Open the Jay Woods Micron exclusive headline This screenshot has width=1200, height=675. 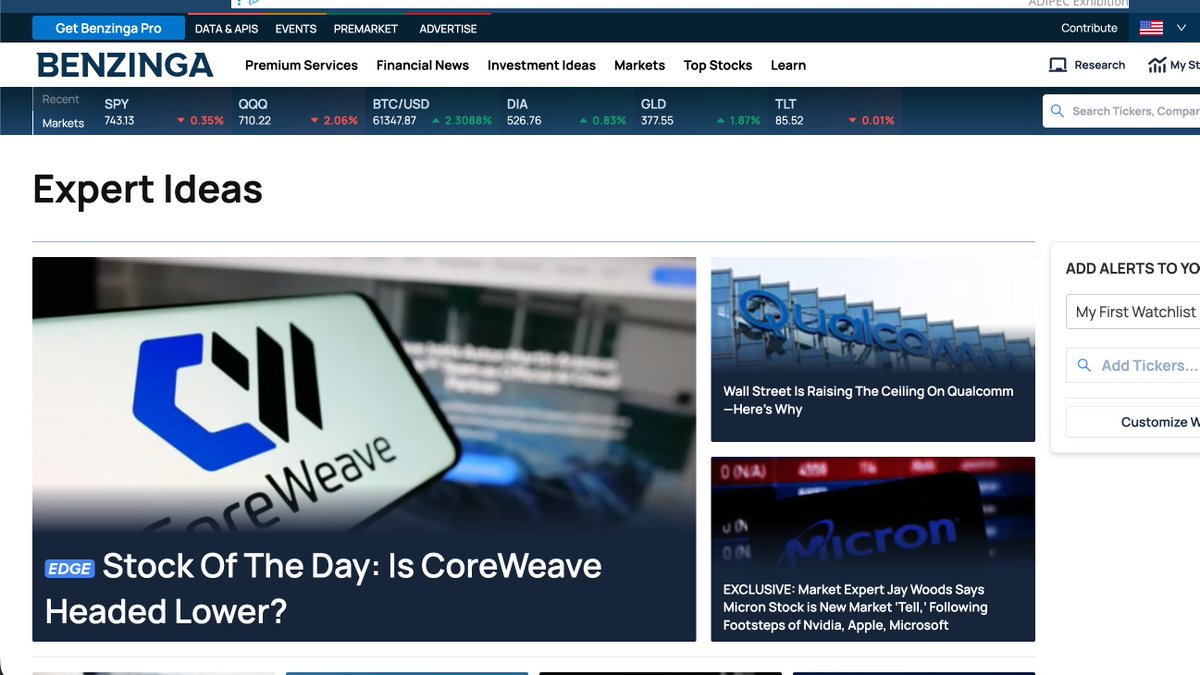coord(855,607)
